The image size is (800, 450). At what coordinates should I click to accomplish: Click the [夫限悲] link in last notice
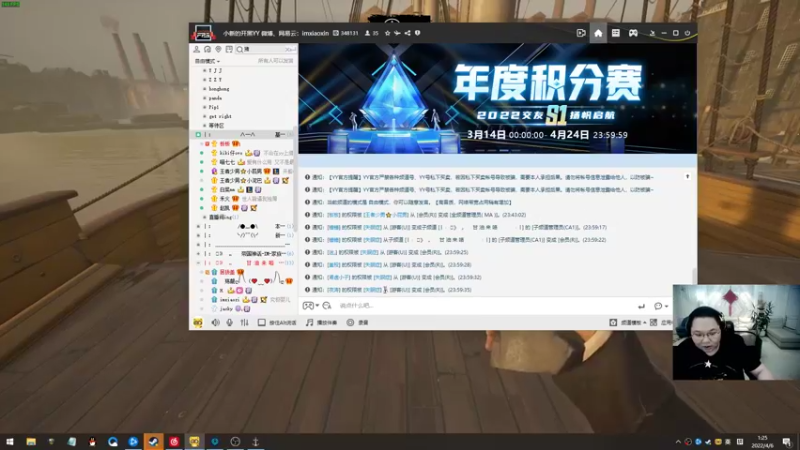pyautogui.click(x=372, y=290)
